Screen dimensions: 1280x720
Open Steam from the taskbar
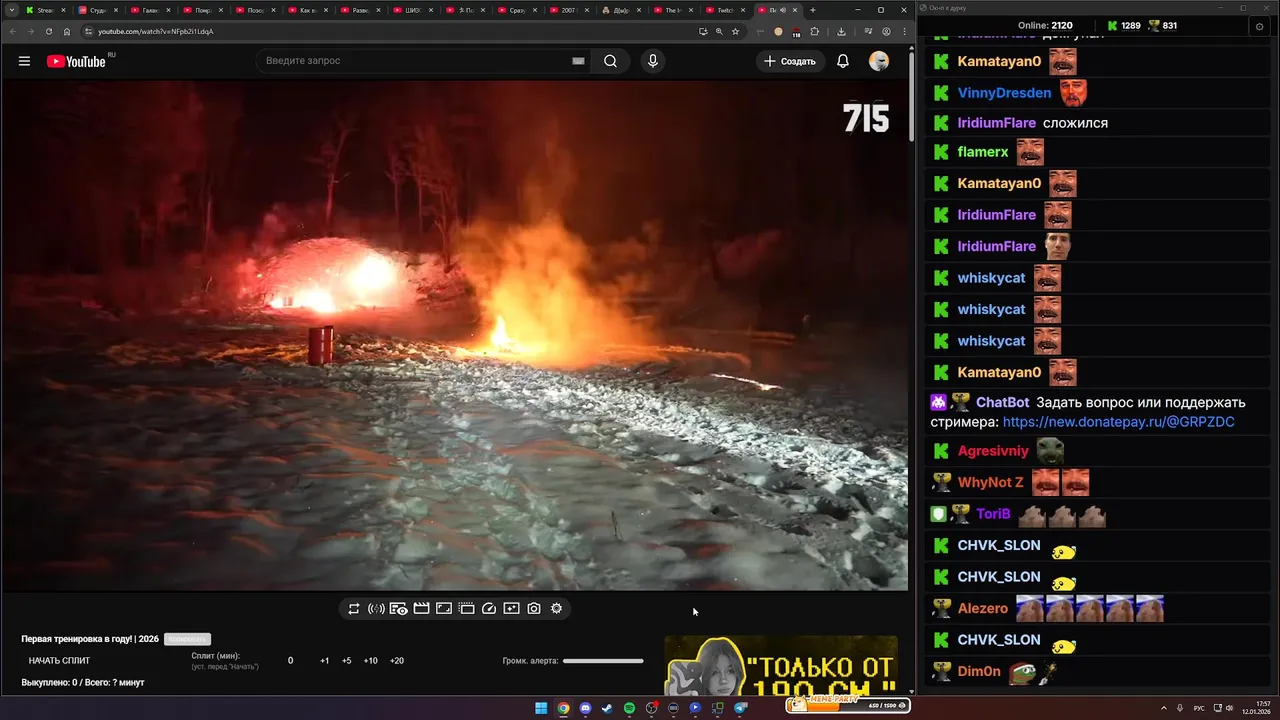pyautogui.click(x=607, y=708)
